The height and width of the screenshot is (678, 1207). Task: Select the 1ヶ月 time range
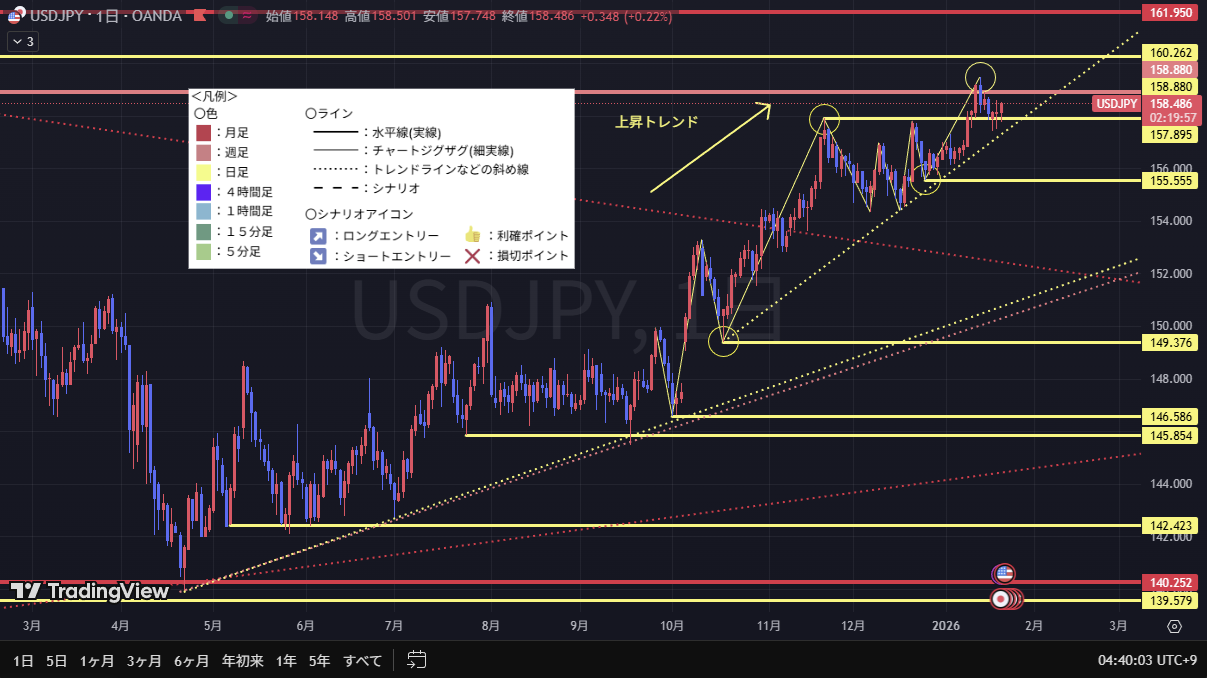(x=97, y=660)
